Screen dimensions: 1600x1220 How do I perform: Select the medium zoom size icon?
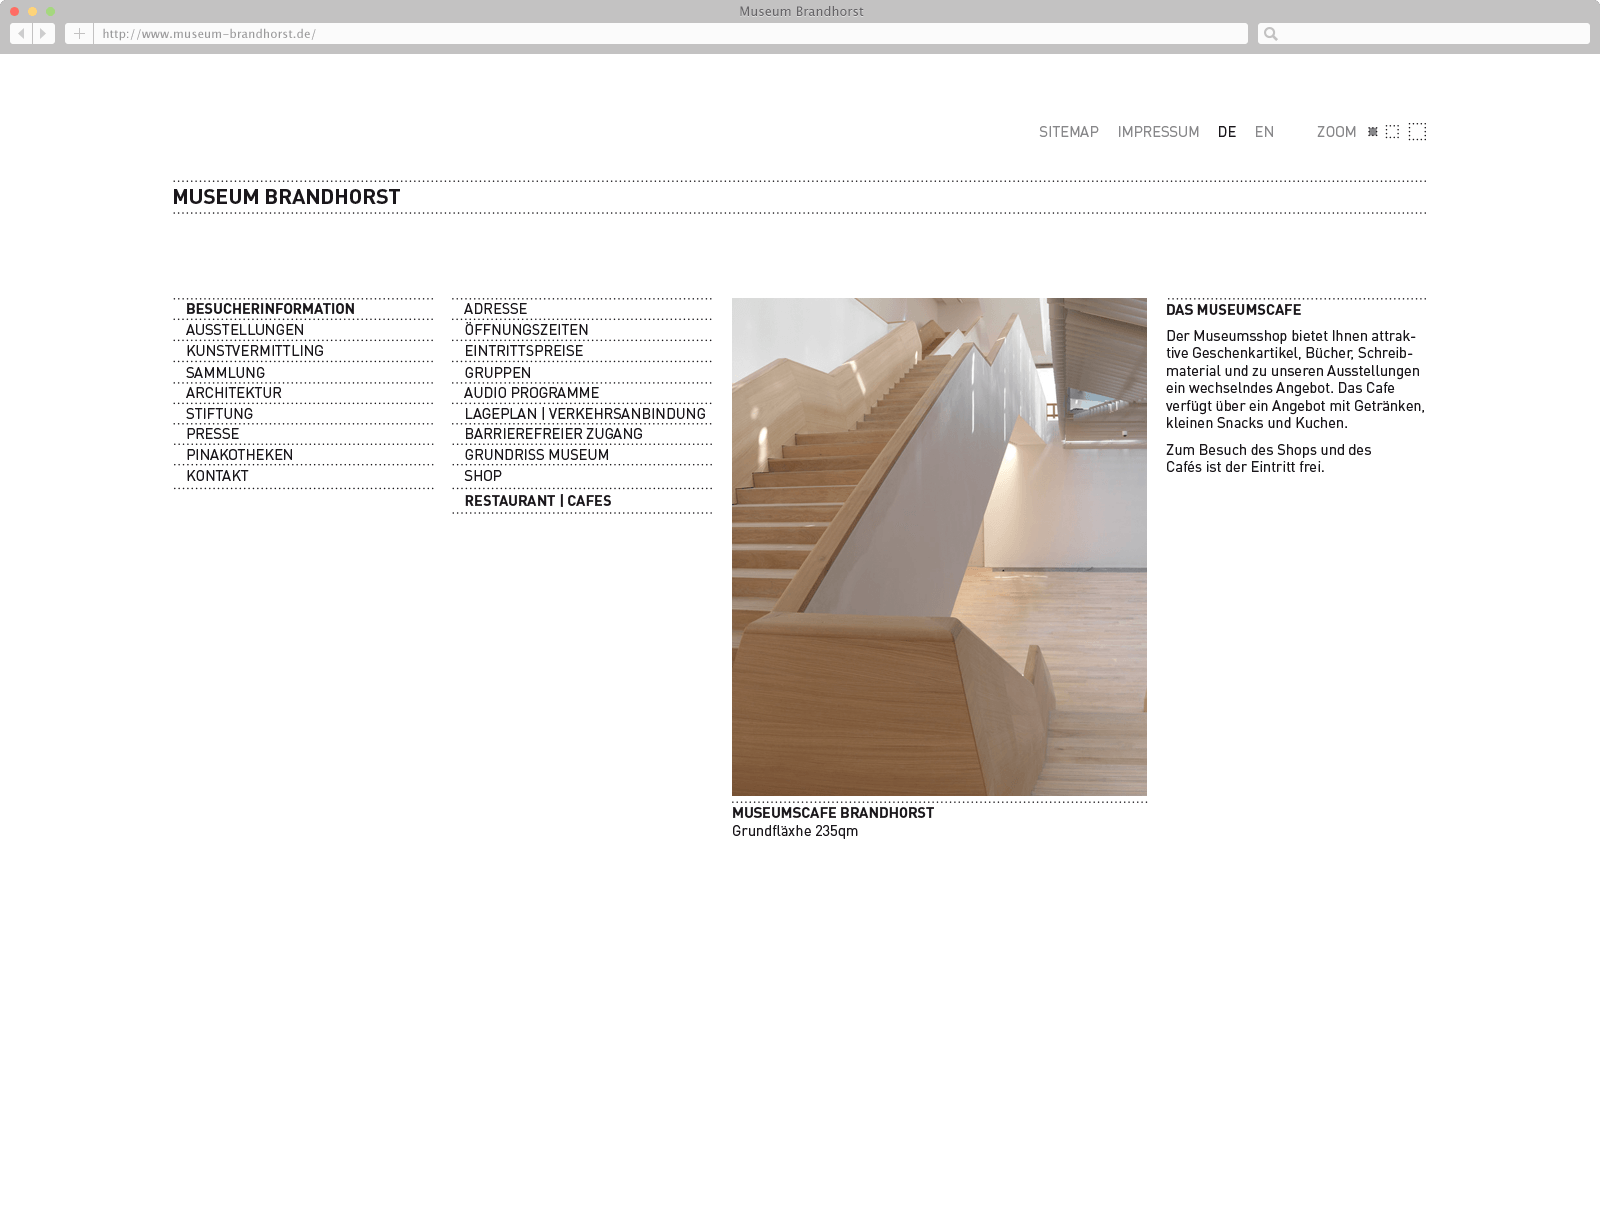[1392, 132]
